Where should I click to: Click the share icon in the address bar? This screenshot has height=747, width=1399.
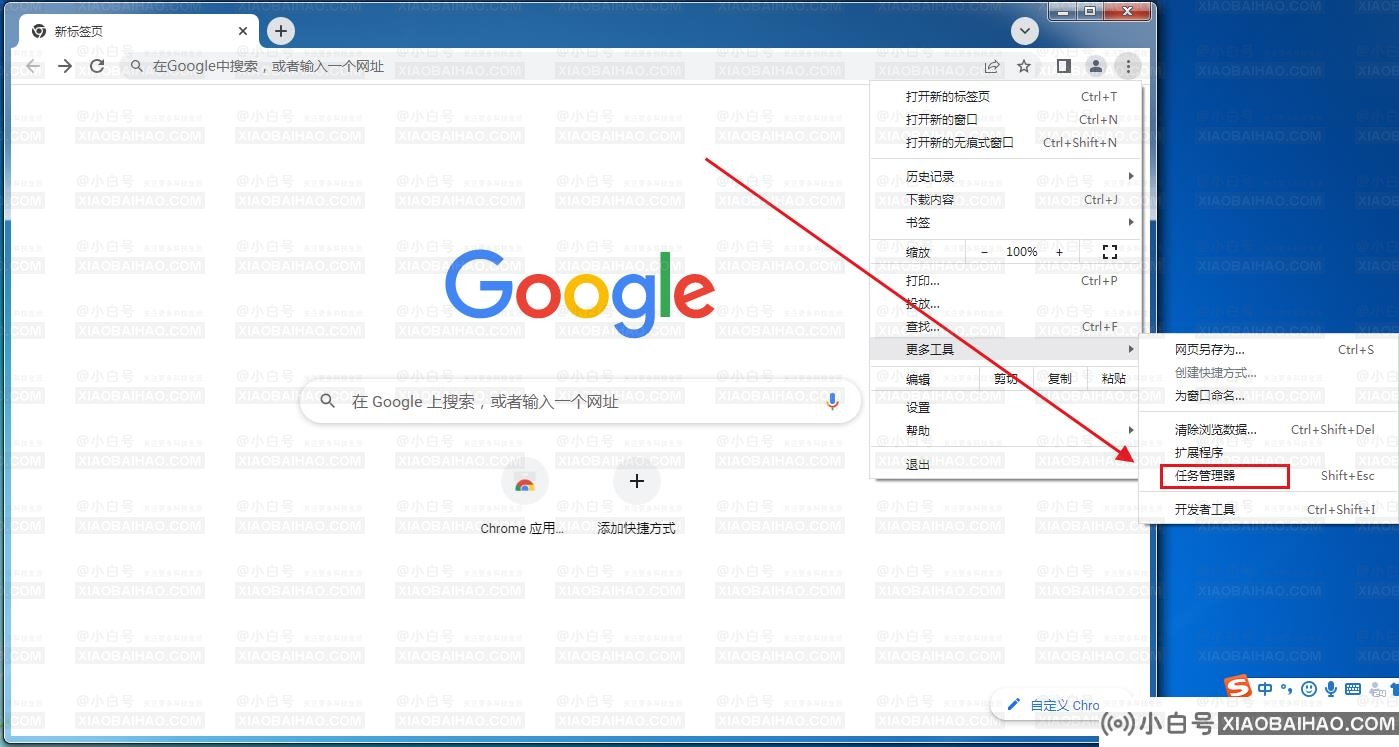click(x=992, y=66)
